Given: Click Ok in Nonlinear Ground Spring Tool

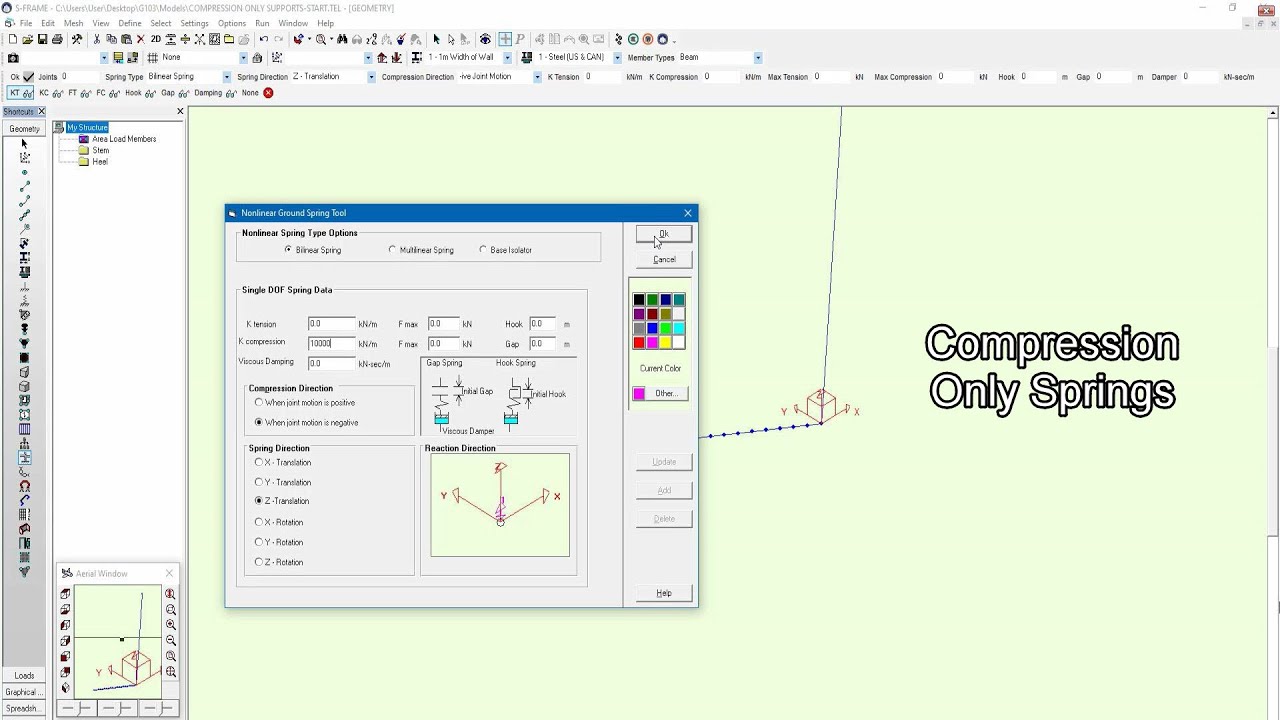Looking at the screenshot, I should point(664,234).
